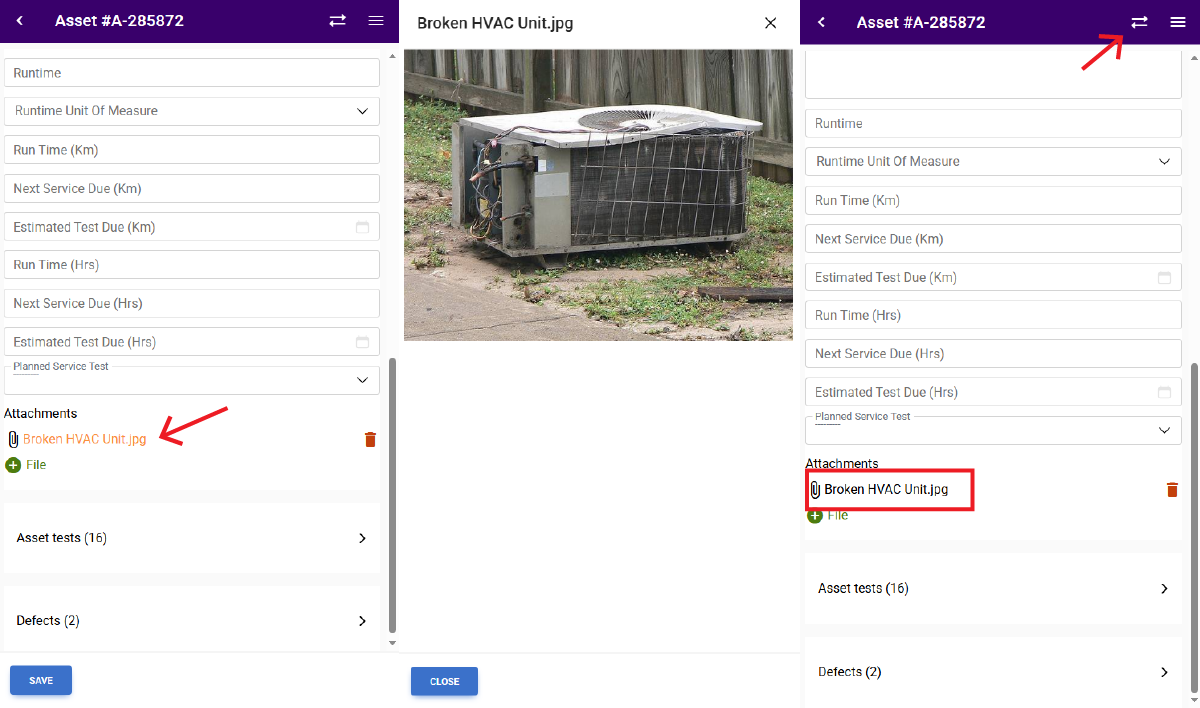Open Runtime Unit Of Measure dropdown in left panel
Viewport: 1200px width, 708px height.
(x=192, y=111)
